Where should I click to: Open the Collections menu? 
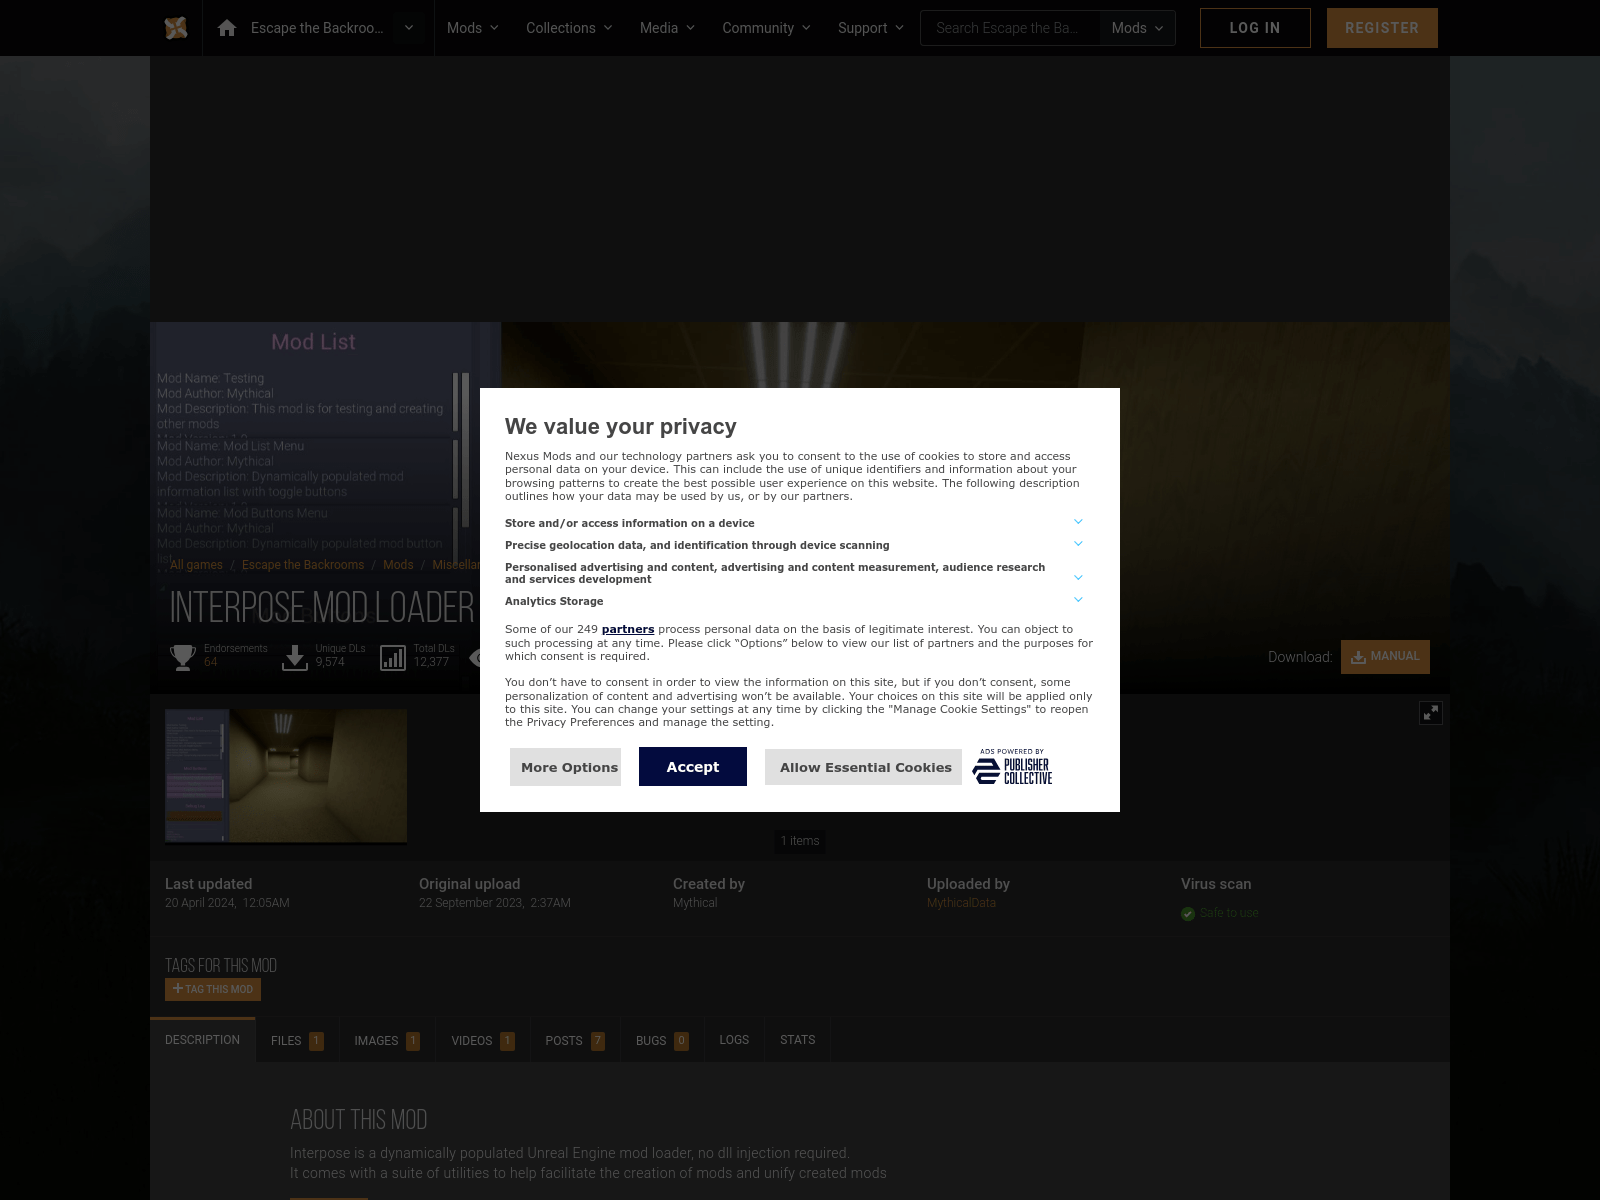tap(569, 28)
